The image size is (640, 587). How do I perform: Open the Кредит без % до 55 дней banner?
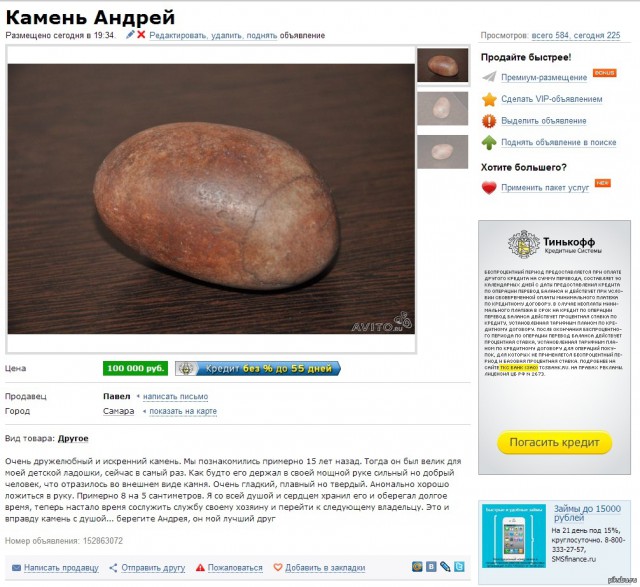click(258, 369)
